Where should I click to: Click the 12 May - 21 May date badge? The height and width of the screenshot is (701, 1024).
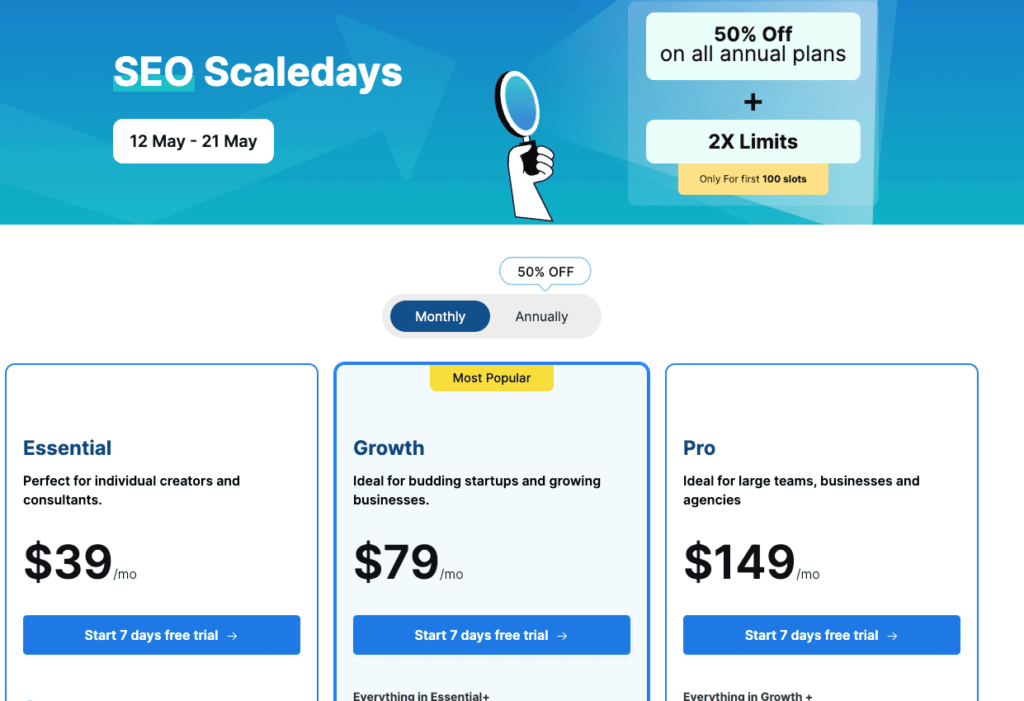pyautogui.click(x=193, y=141)
